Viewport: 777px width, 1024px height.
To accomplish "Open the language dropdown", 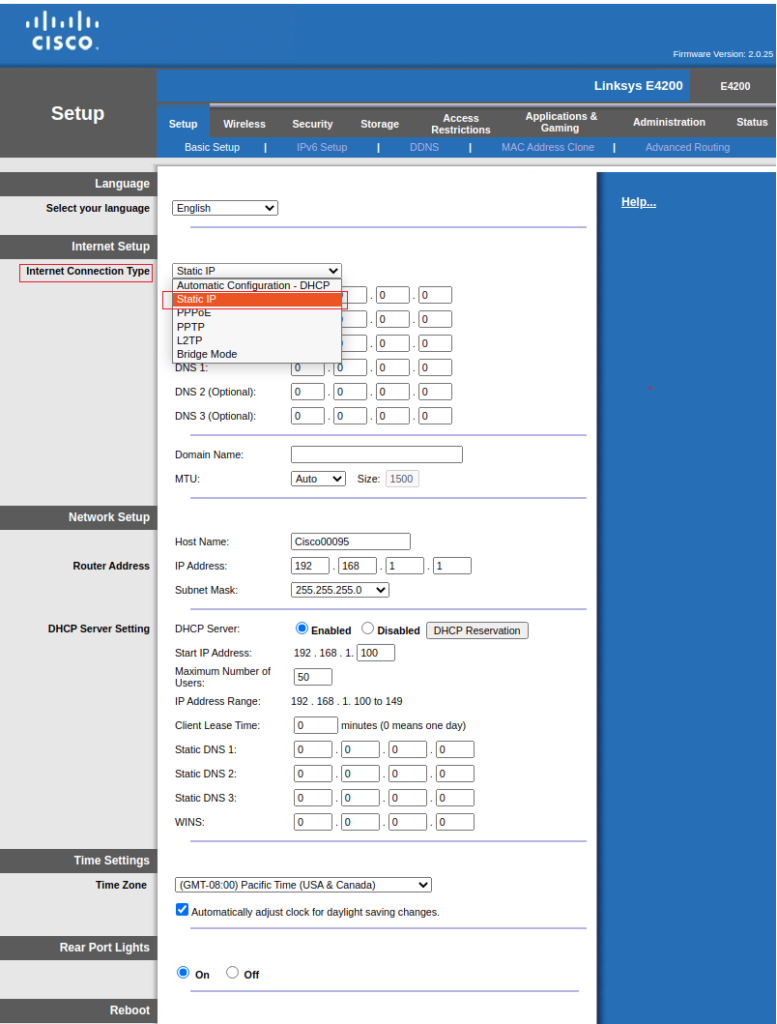I will point(225,208).
